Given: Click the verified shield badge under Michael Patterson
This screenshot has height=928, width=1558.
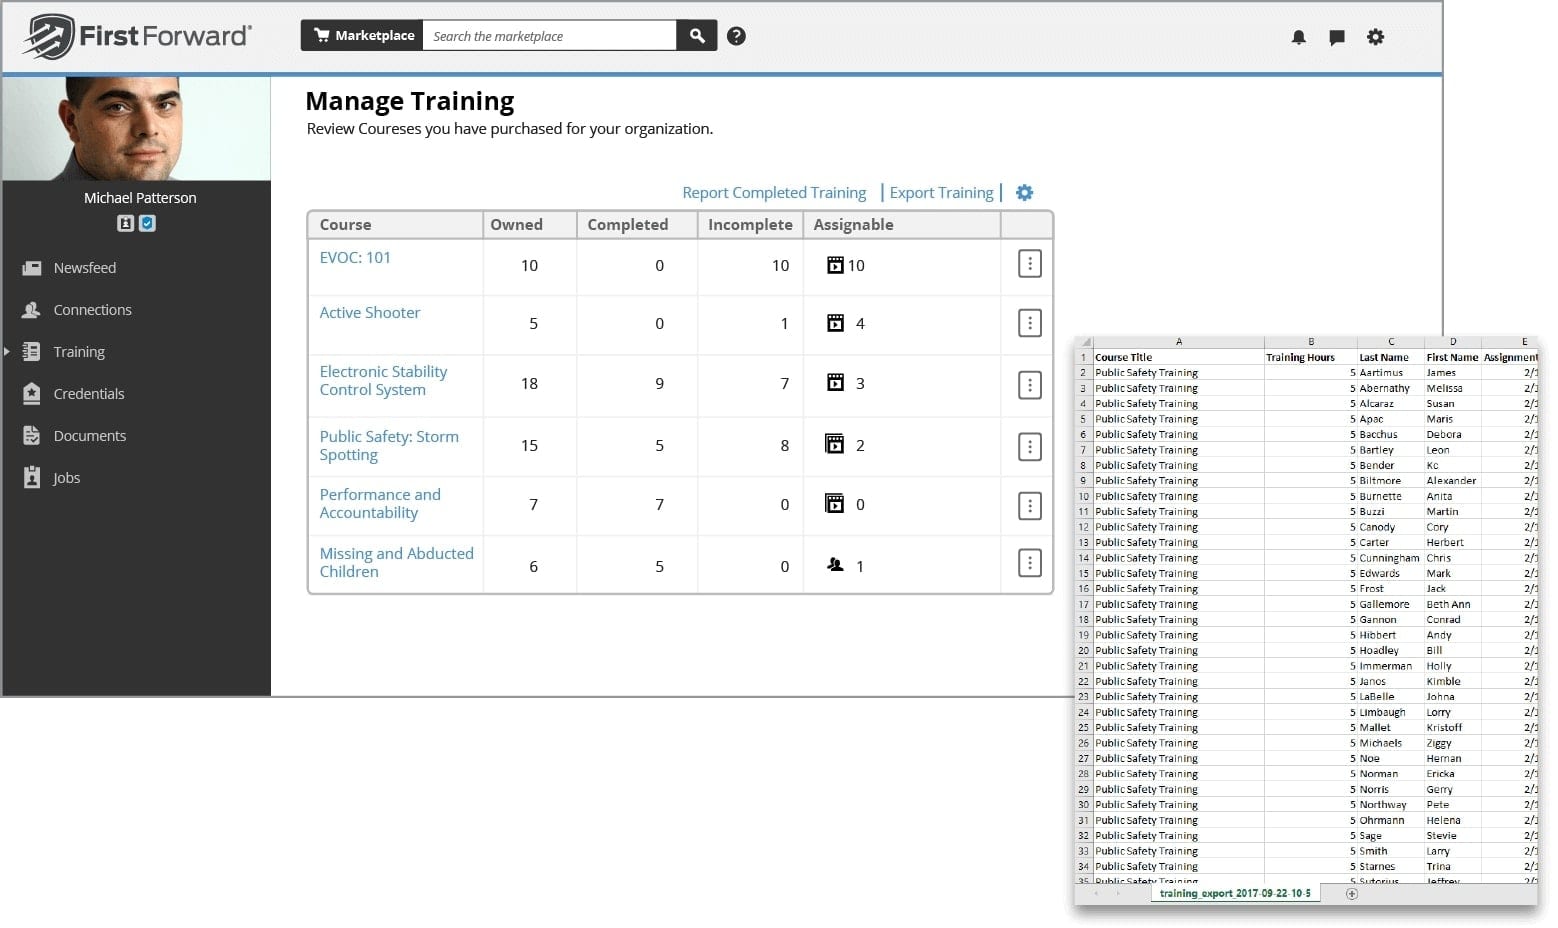Looking at the screenshot, I should click(x=148, y=223).
